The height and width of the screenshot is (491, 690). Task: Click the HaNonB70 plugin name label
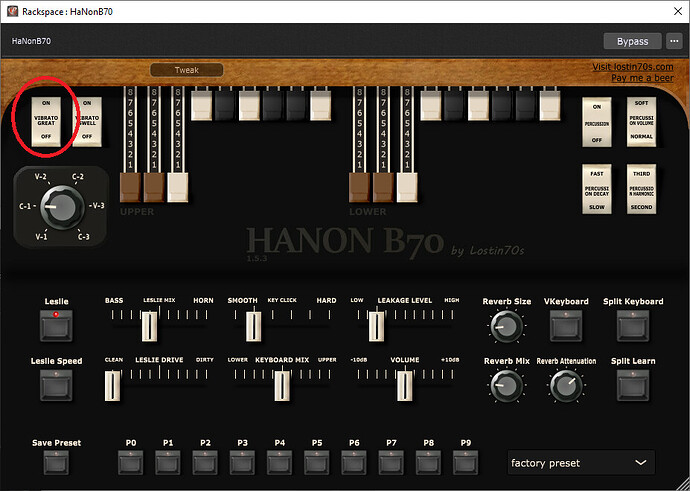point(31,41)
